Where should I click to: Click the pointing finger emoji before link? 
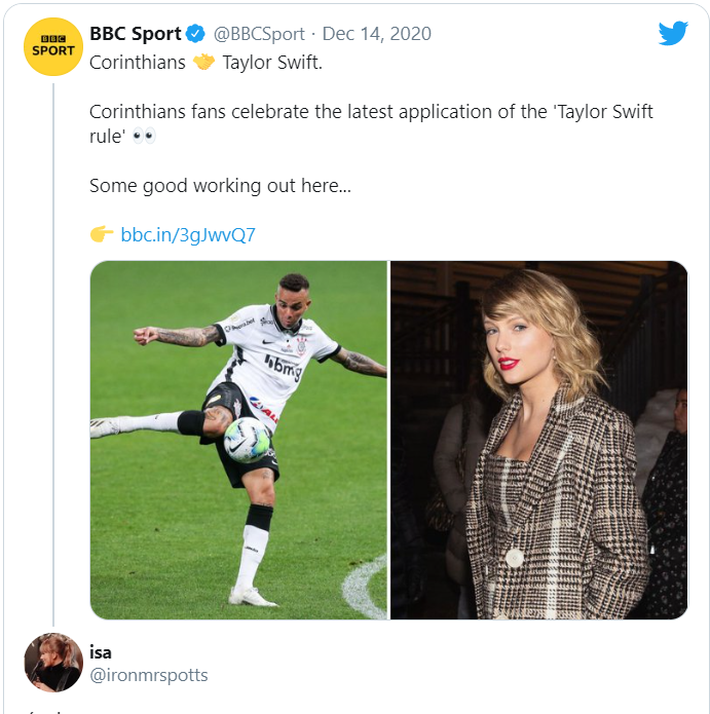point(101,235)
